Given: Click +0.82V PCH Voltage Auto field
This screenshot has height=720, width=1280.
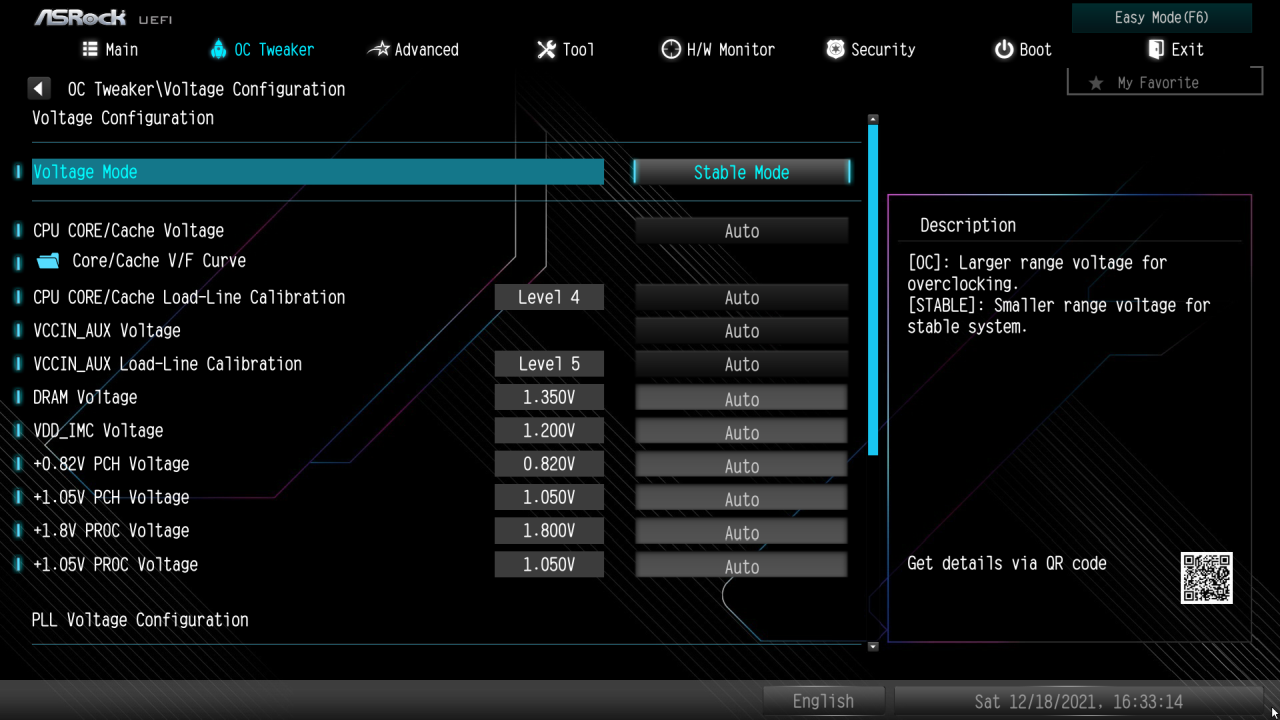Looking at the screenshot, I should click(742, 465).
